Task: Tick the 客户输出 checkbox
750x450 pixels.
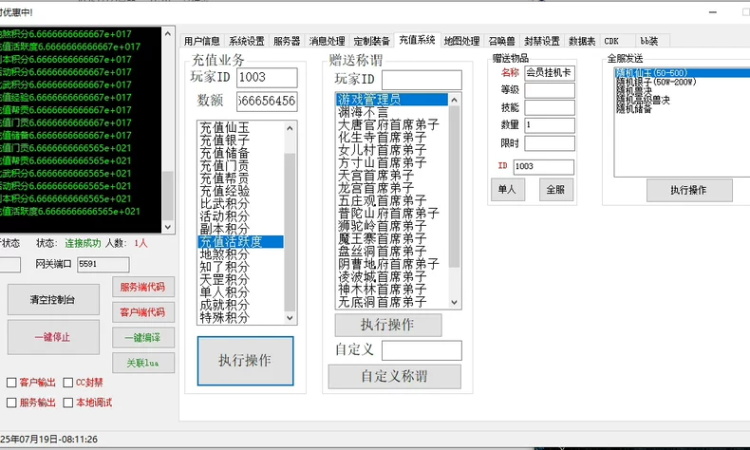Action: click(12, 382)
